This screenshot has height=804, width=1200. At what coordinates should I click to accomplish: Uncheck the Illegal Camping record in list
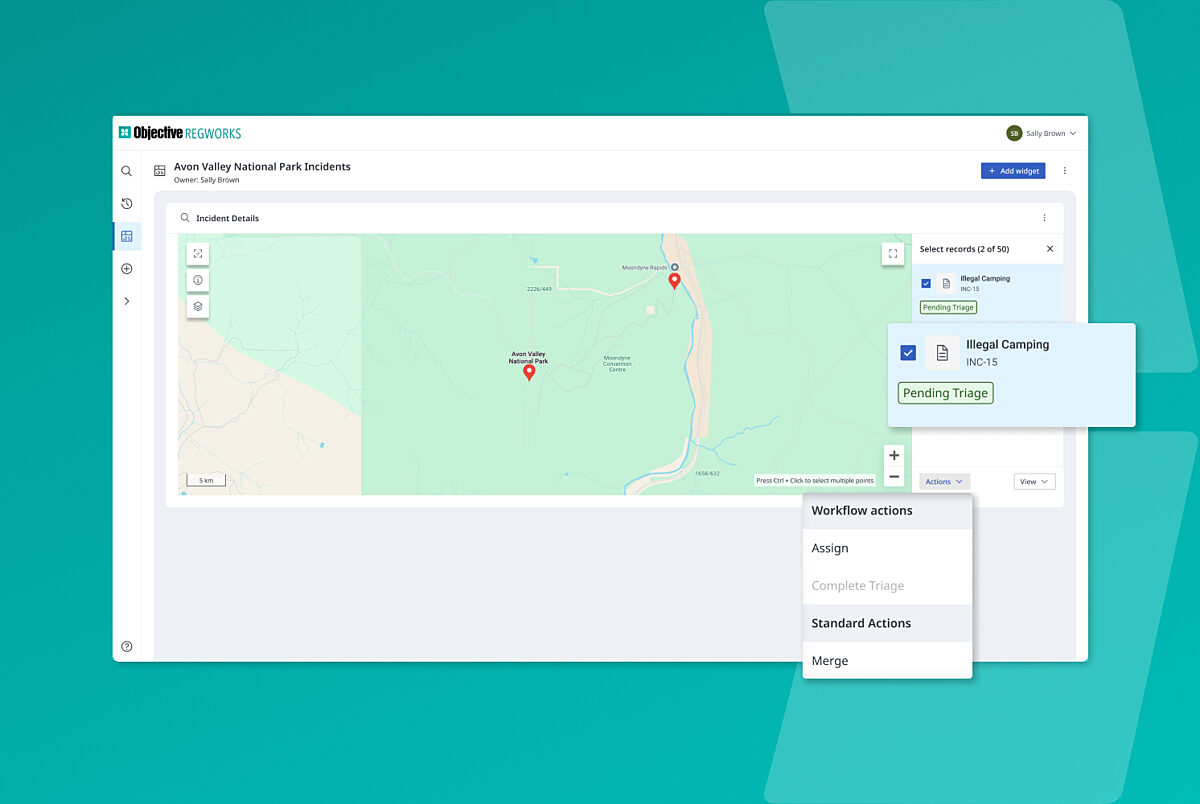click(x=926, y=284)
